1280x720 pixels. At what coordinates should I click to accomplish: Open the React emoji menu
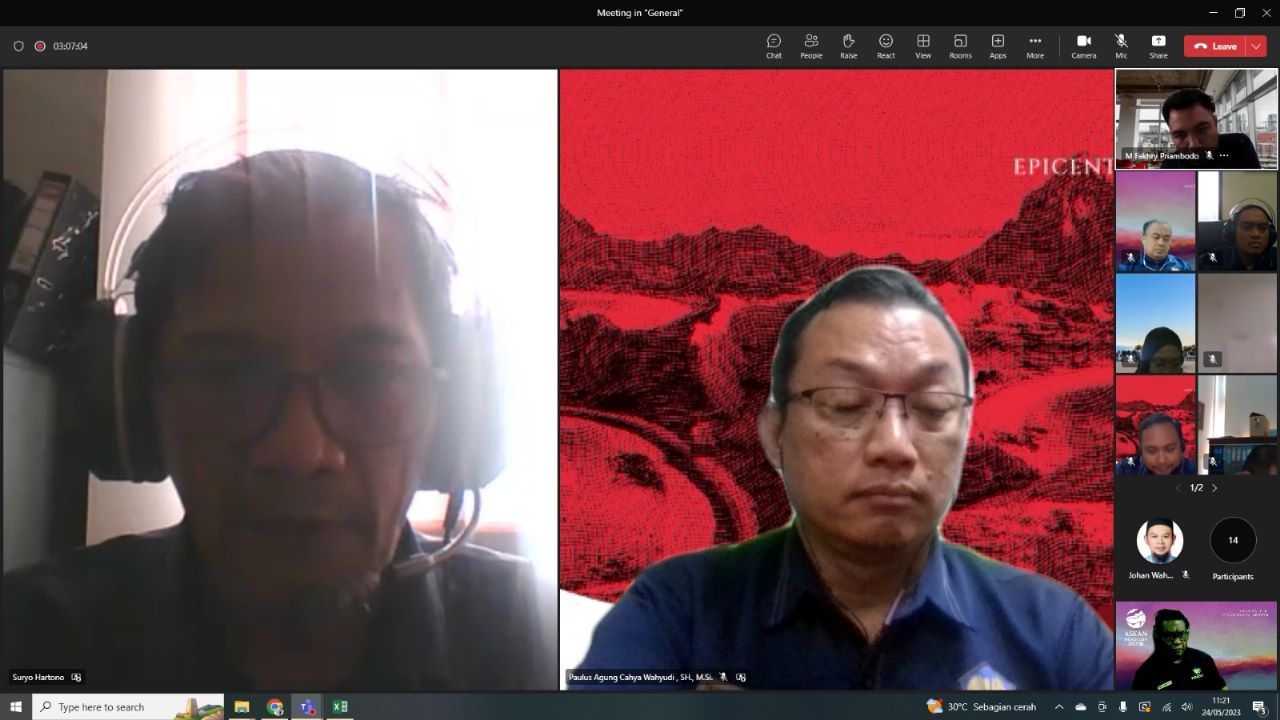click(886, 46)
